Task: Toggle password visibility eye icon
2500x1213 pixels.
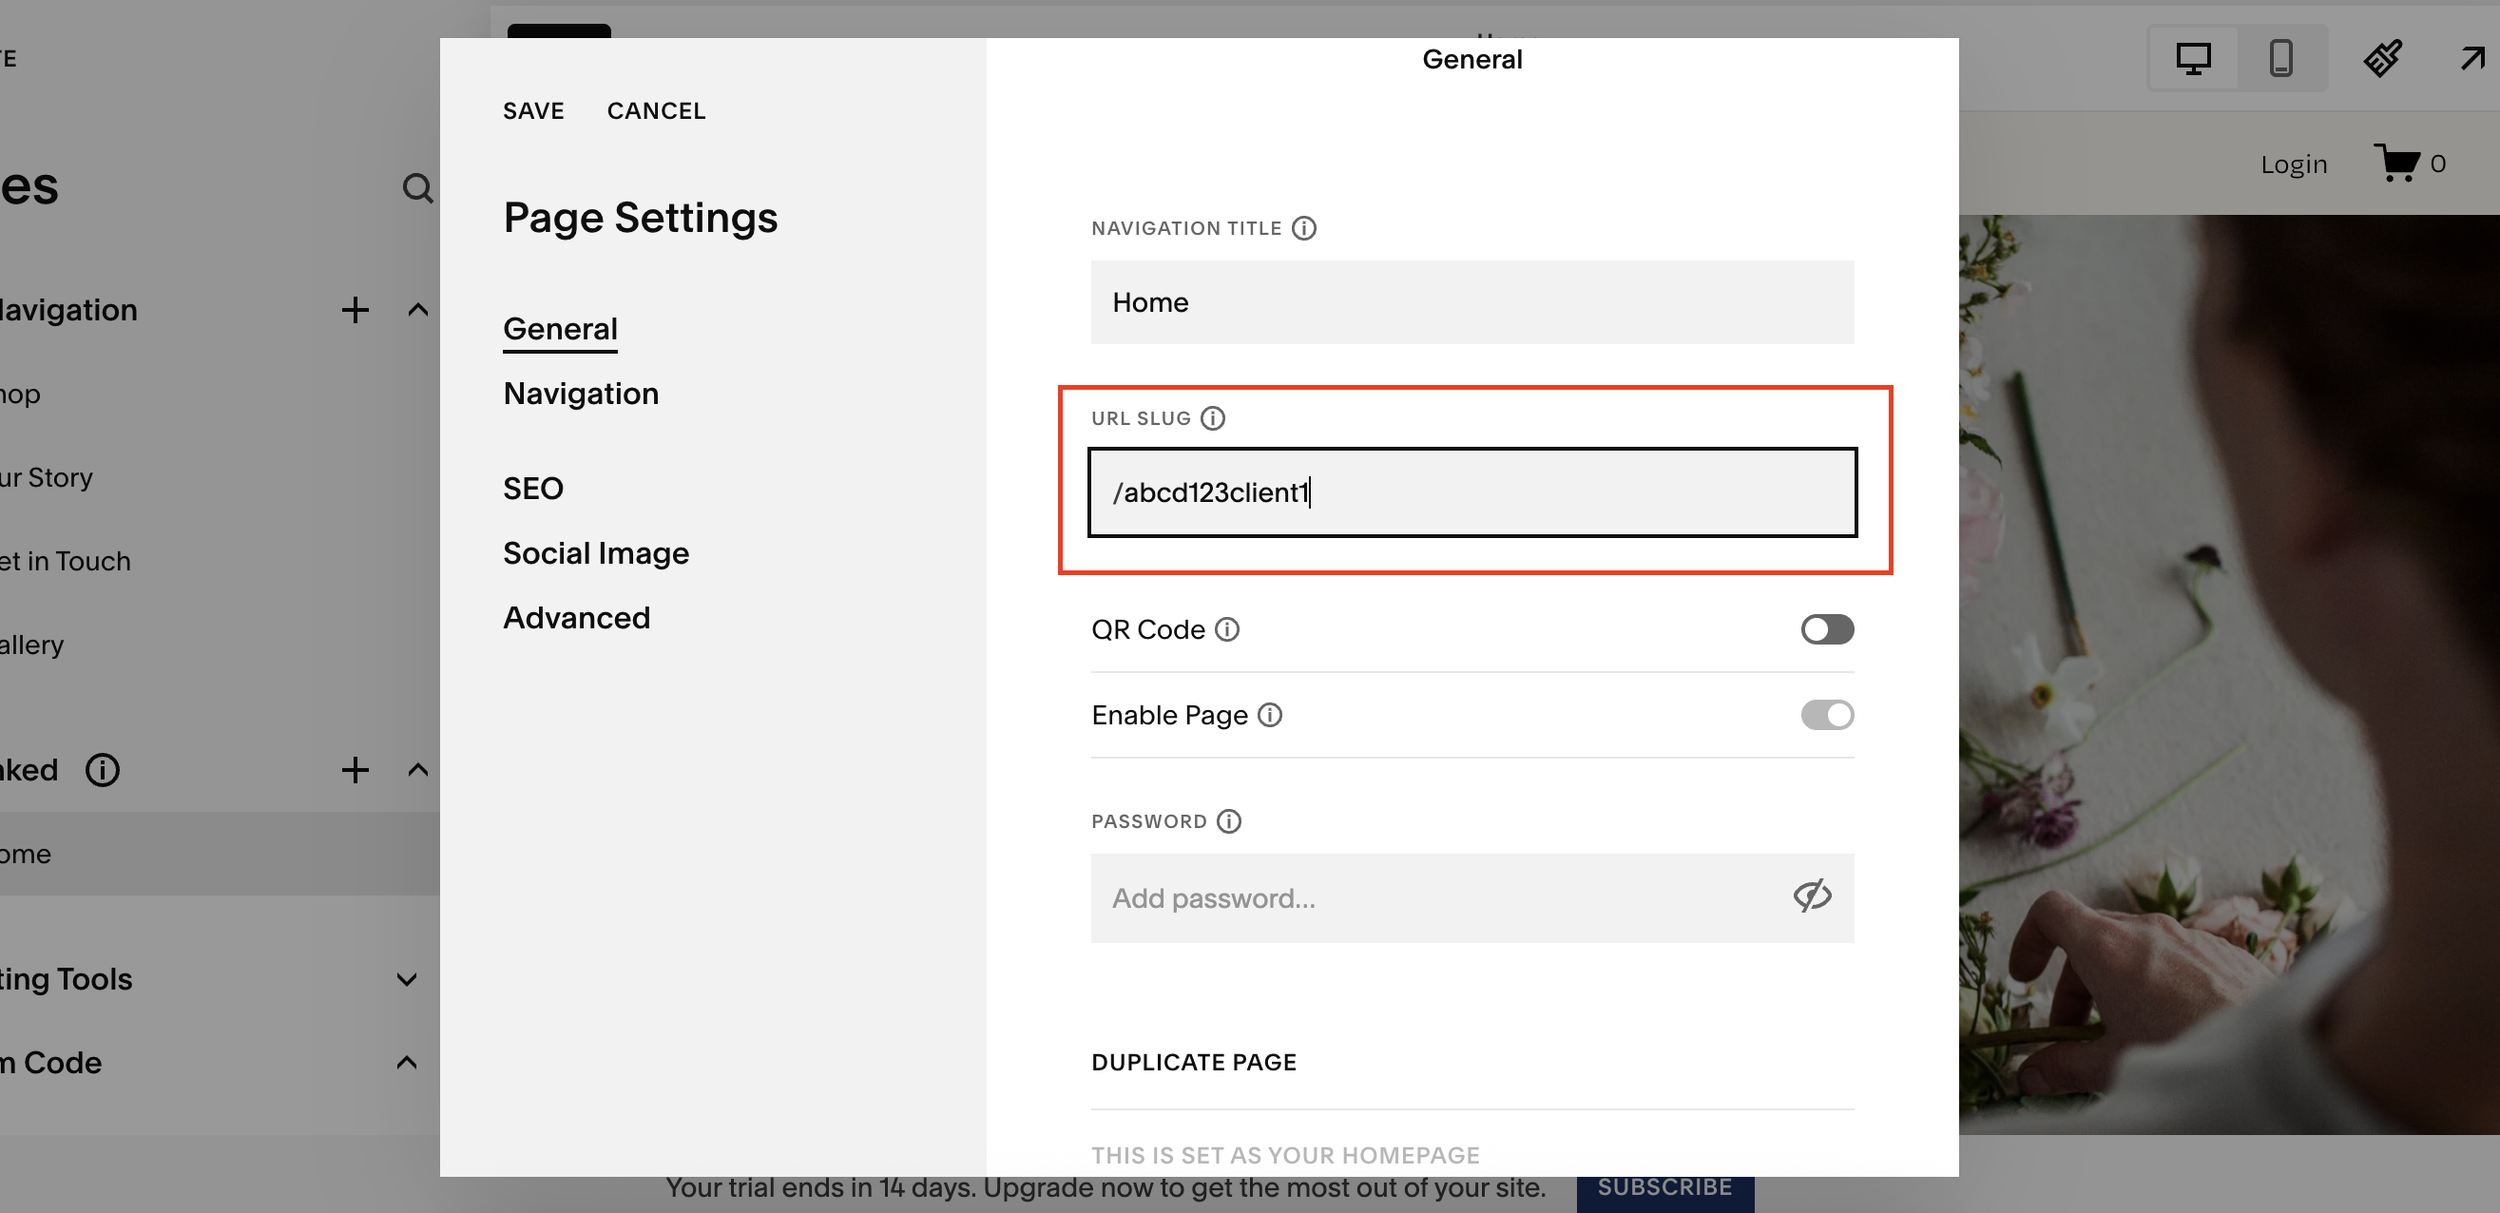Action: point(1811,896)
